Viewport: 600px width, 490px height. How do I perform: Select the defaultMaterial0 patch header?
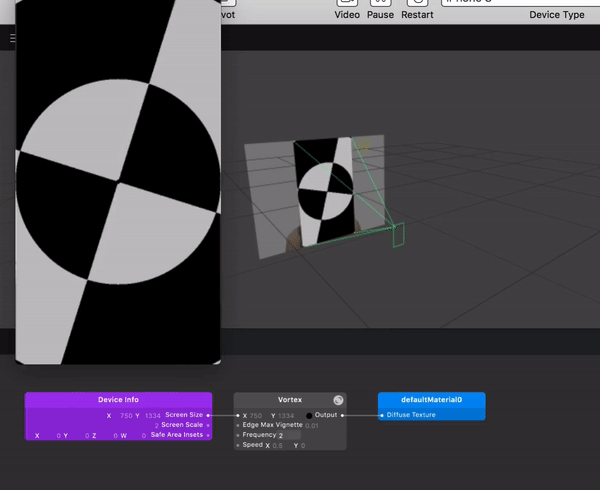tap(432, 400)
